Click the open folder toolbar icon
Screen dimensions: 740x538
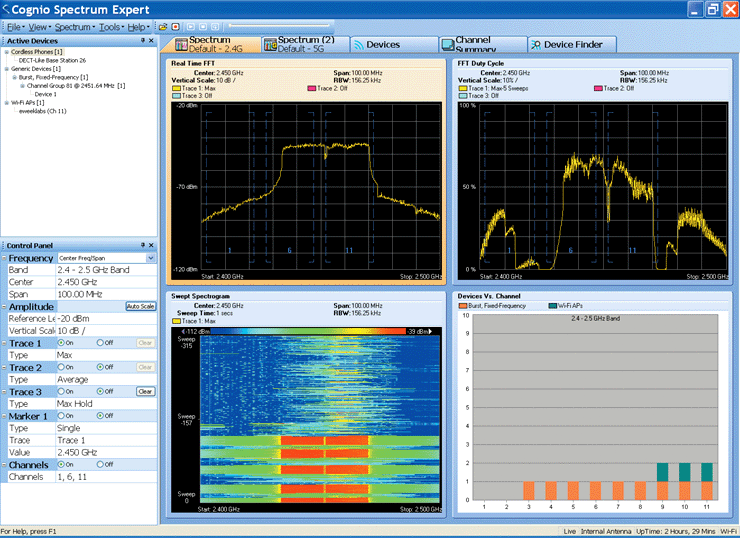click(x=163, y=27)
